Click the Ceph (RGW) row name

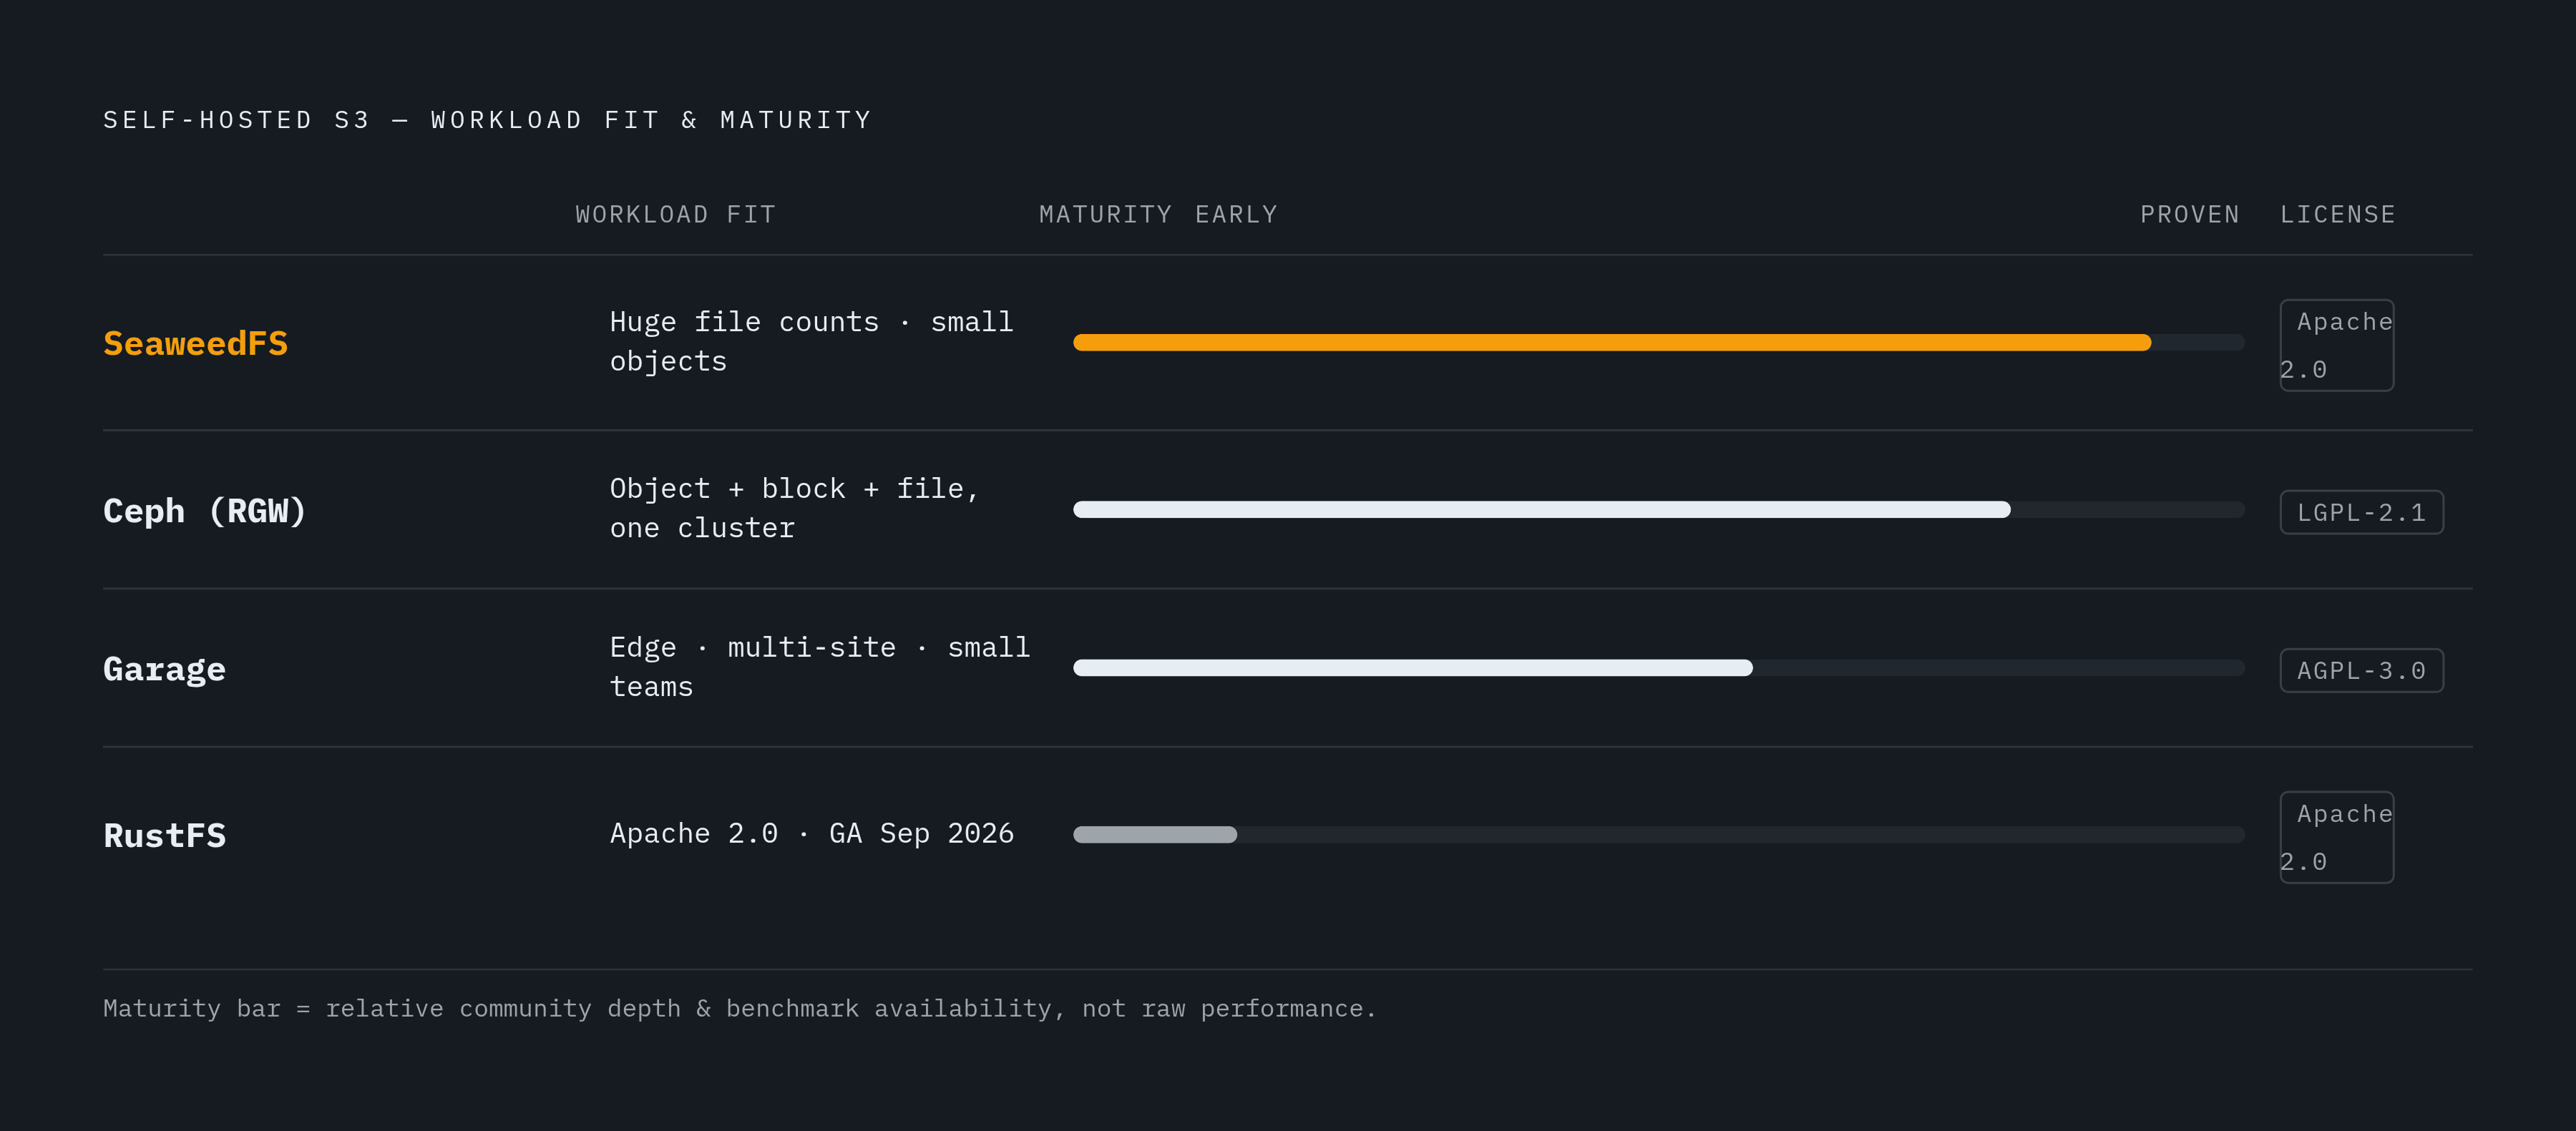coord(205,510)
